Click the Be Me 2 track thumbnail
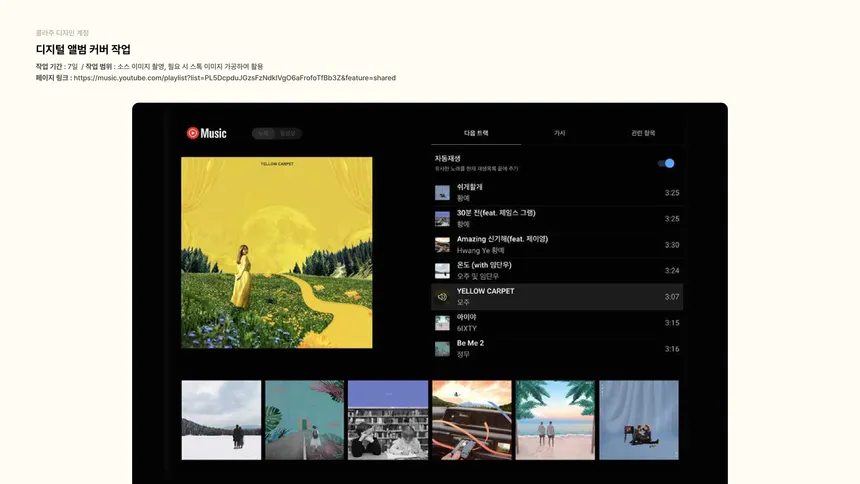The height and width of the screenshot is (484, 860). [x=442, y=349]
